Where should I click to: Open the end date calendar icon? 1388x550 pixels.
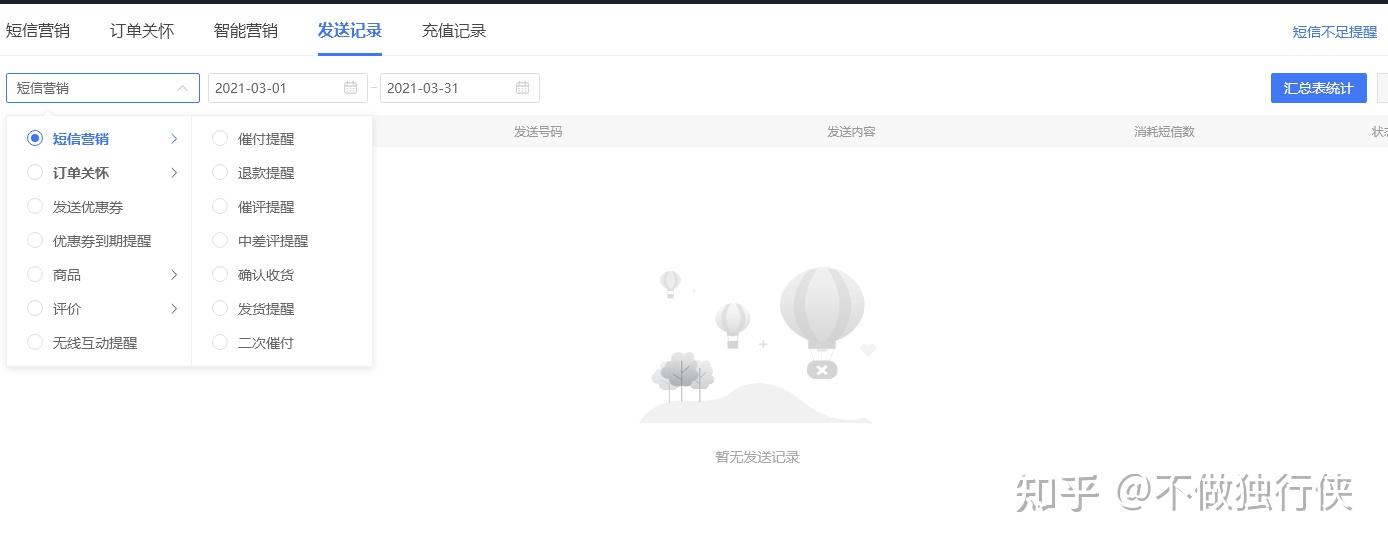point(523,88)
